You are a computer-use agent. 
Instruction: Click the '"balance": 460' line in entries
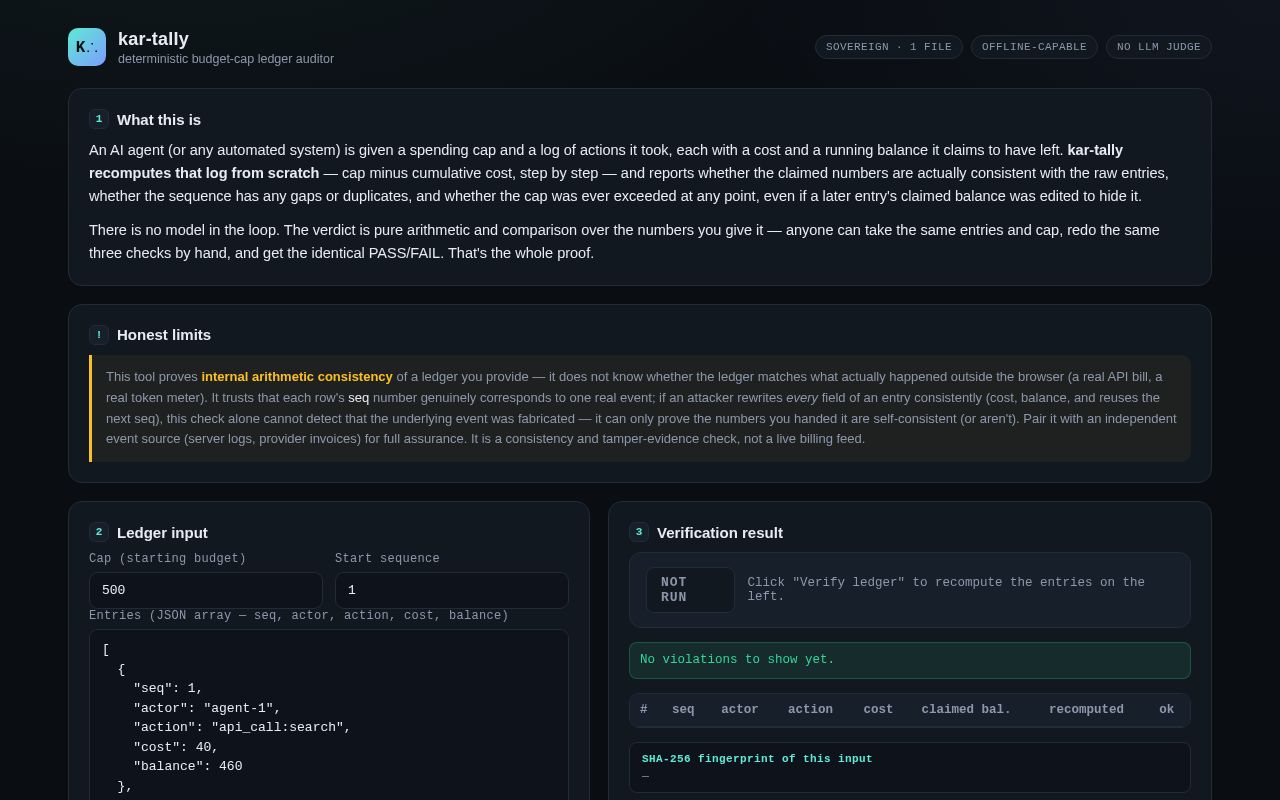click(x=188, y=766)
